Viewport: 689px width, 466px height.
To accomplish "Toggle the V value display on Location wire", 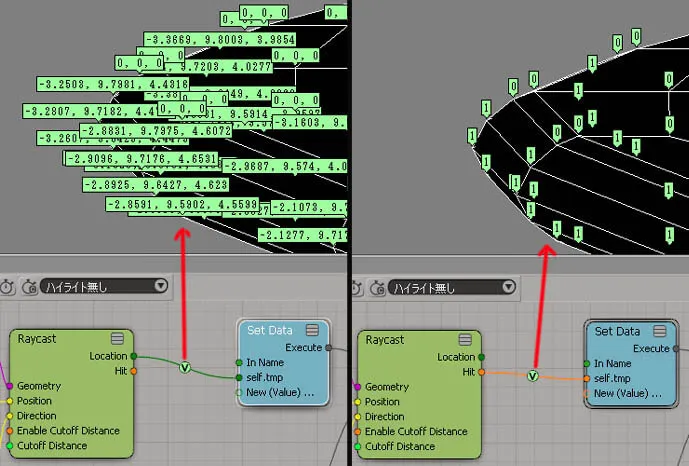I will coord(185,367).
